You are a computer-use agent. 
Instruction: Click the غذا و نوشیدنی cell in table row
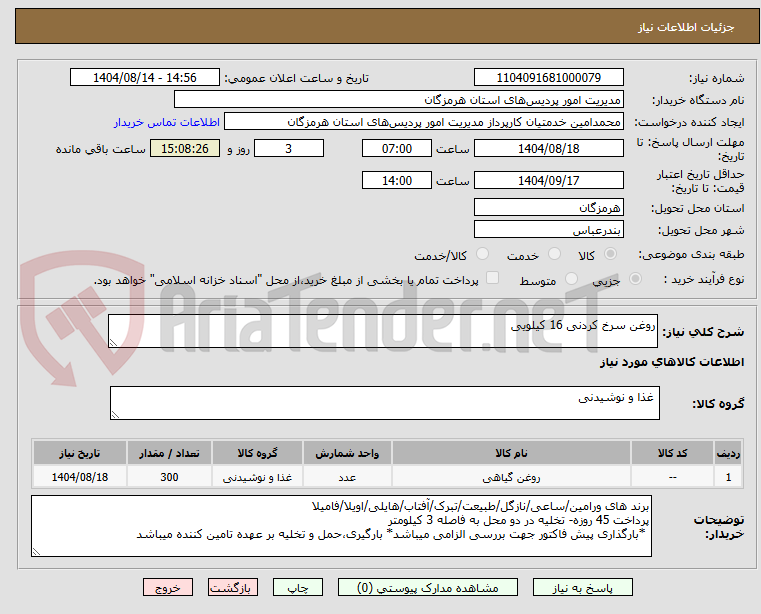click(257, 477)
